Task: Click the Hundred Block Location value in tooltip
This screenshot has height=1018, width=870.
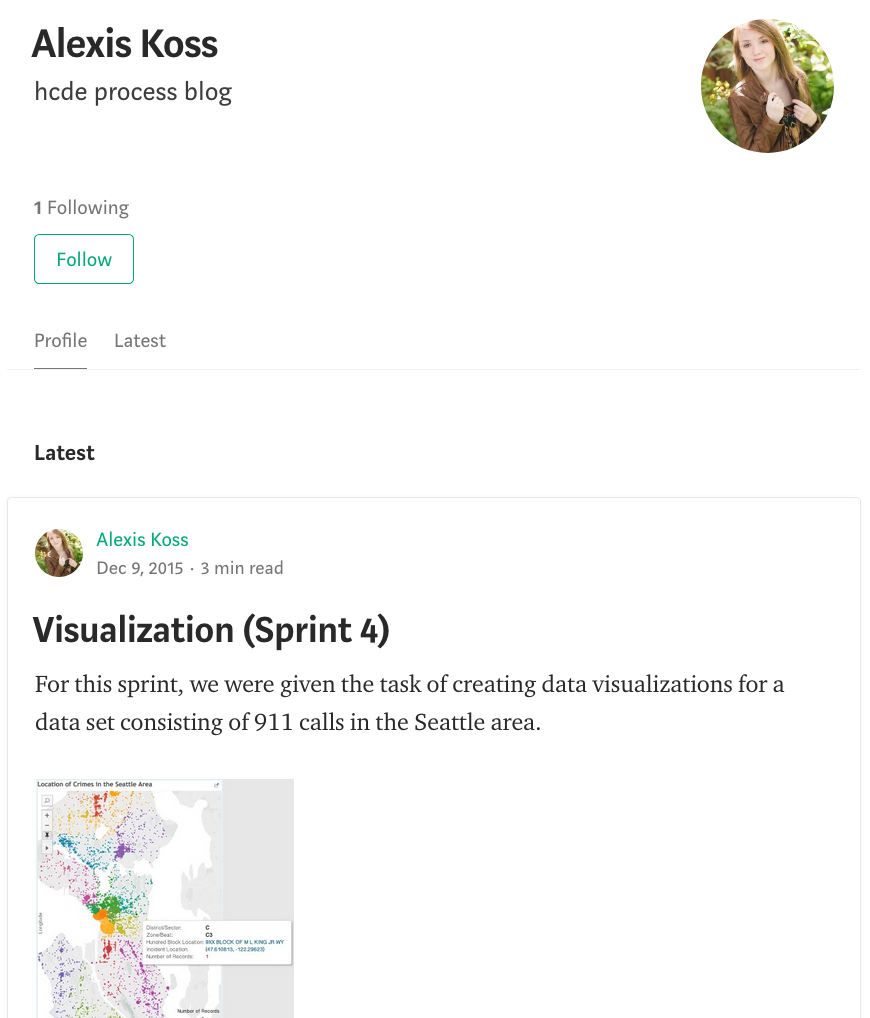Action: coord(245,942)
